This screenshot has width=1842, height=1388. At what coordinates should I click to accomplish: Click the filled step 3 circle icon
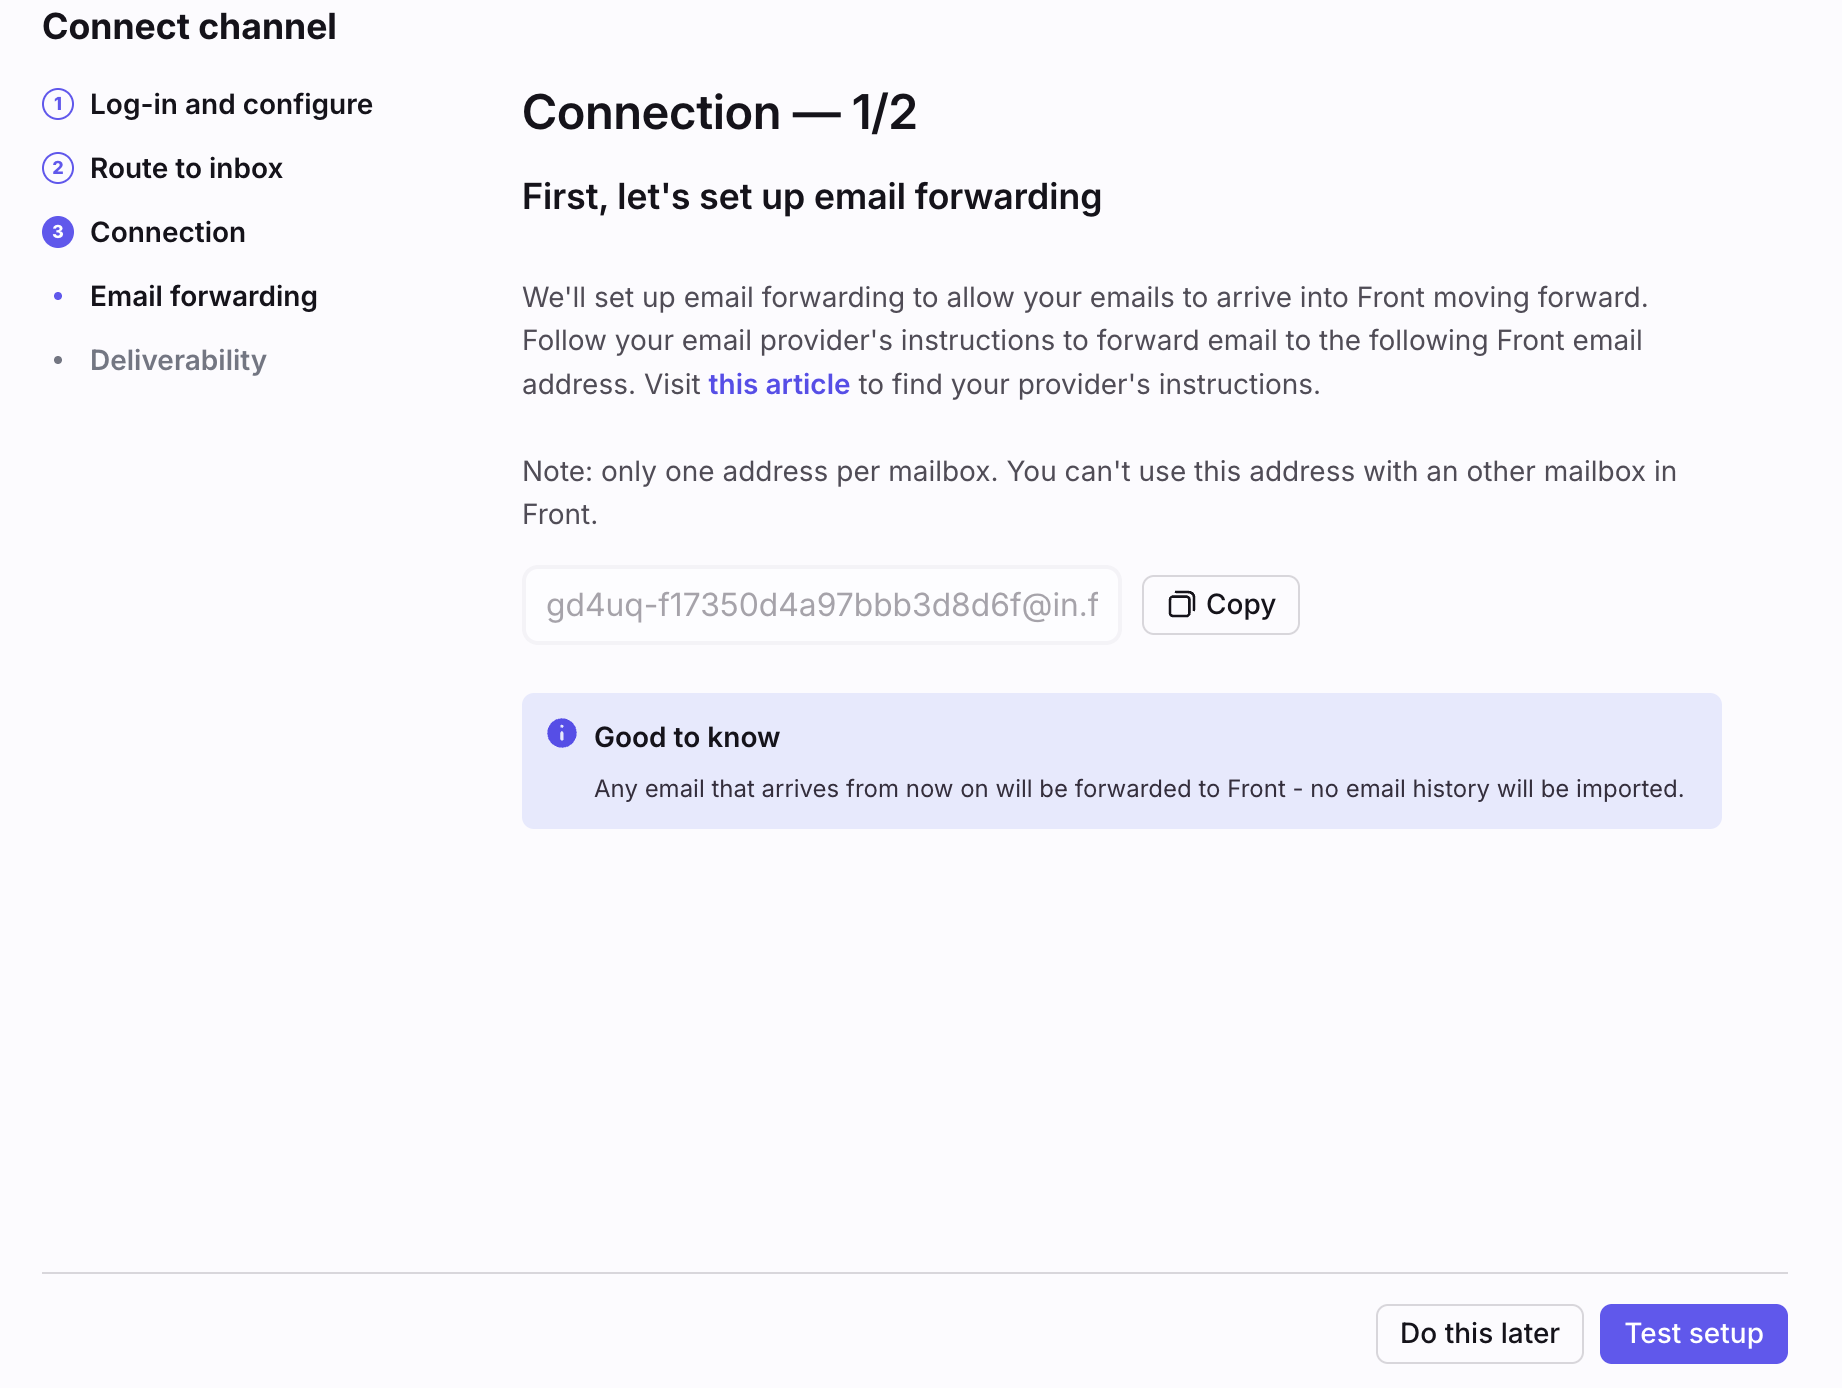tap(58, 232)
